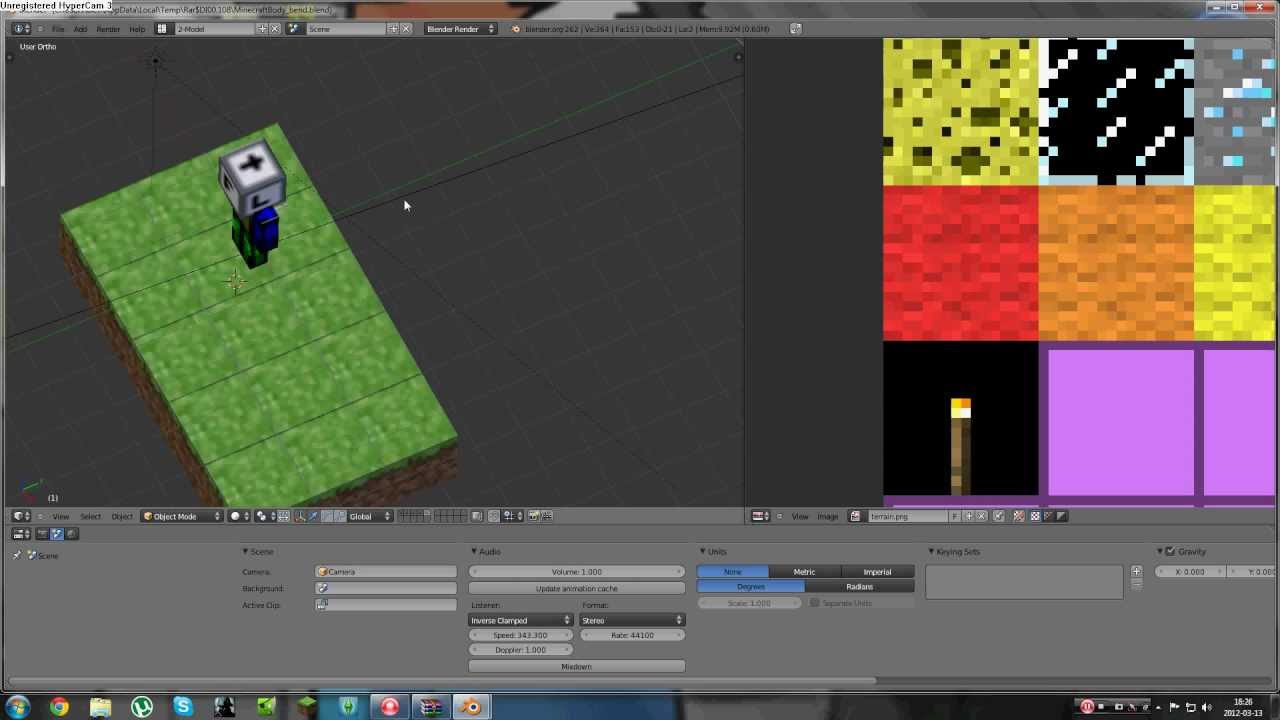The image size is (1280, 720).
Task: Click the Mixdown button
Action: click(x=576, y=666)
